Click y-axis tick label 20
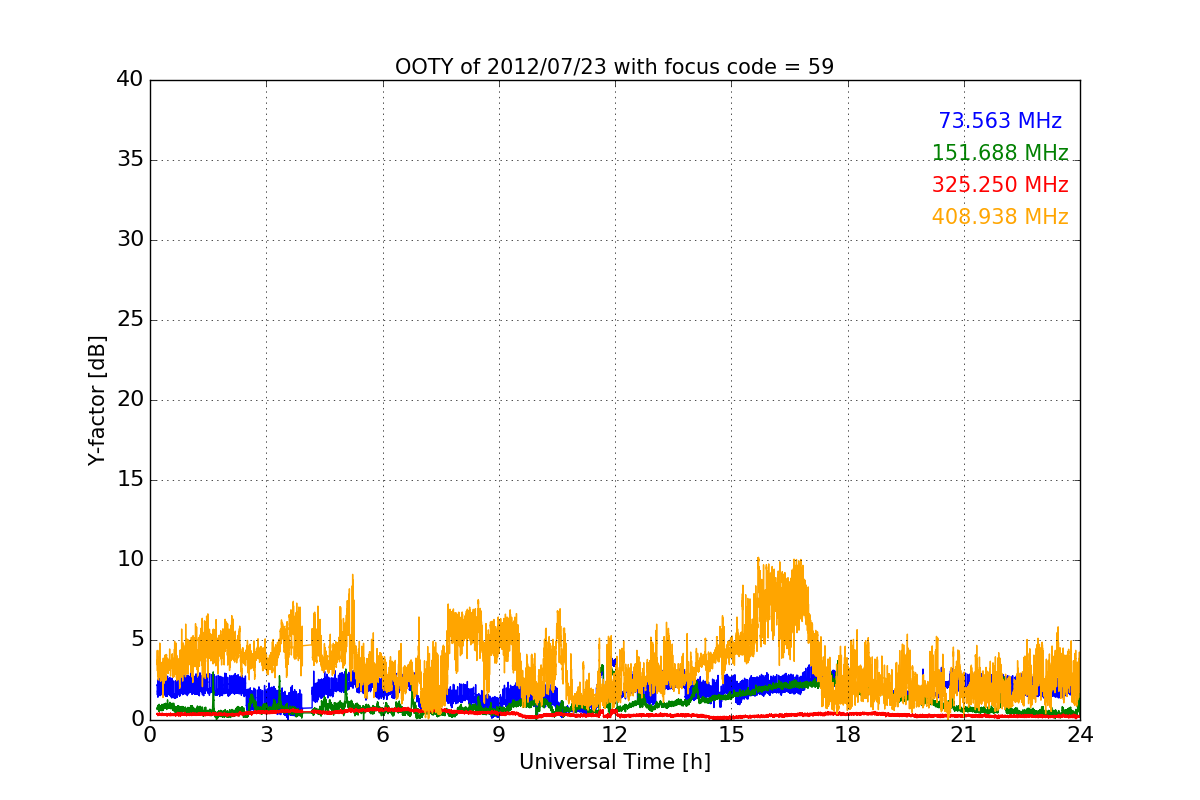This screenshot has width=1200, height=800. (130, 400)
